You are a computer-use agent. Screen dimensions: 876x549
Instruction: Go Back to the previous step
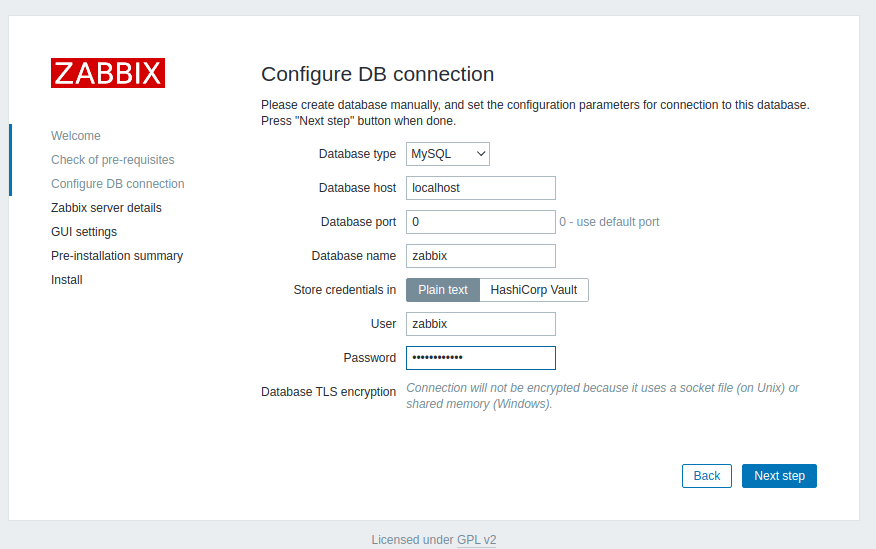707,476
